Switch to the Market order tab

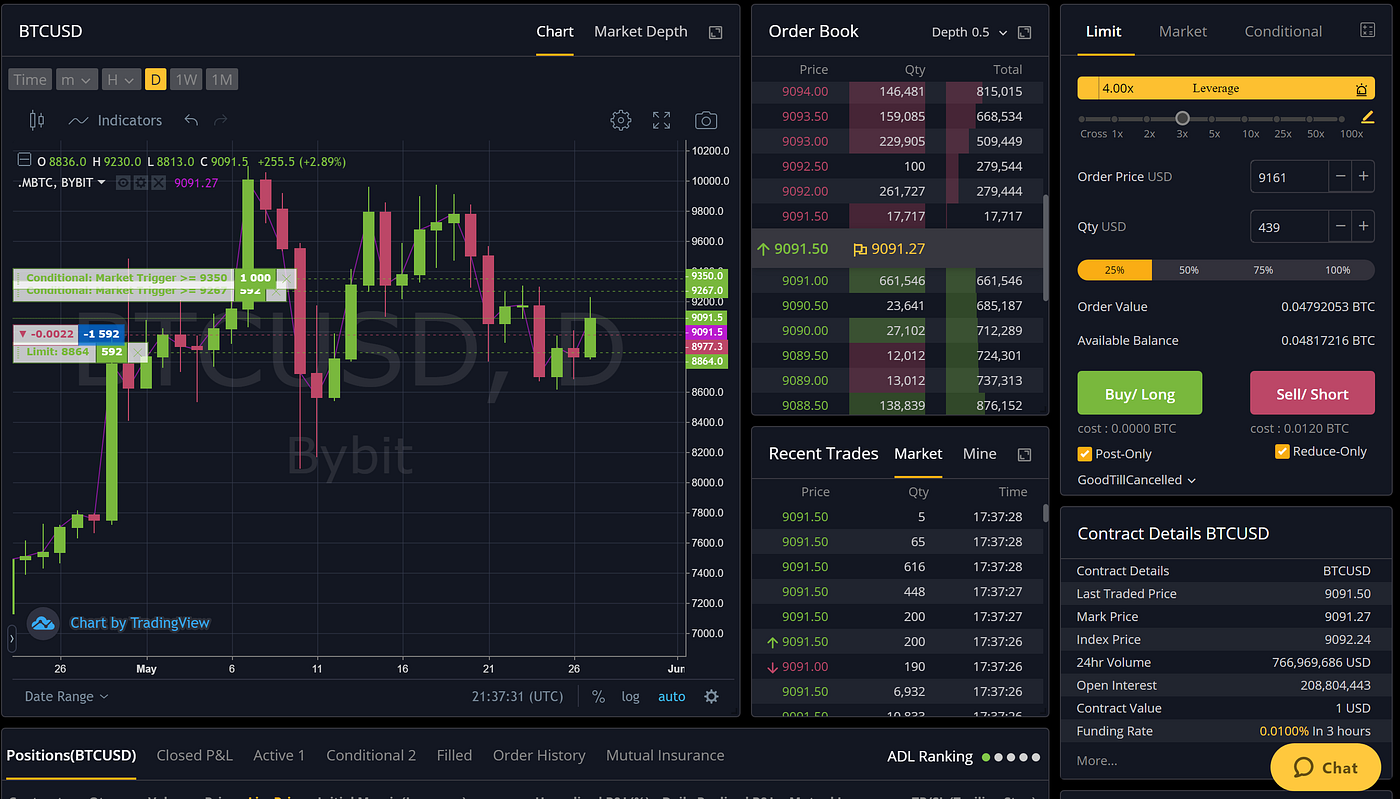coord(1183,31)
